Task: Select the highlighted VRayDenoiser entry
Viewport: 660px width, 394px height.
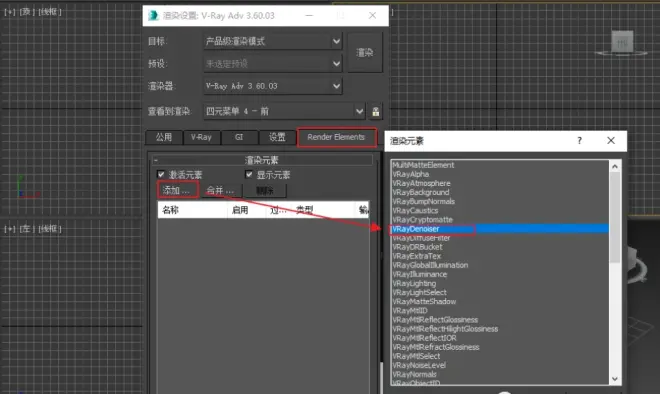Action: pyautogui.click(x=500, y=229)
